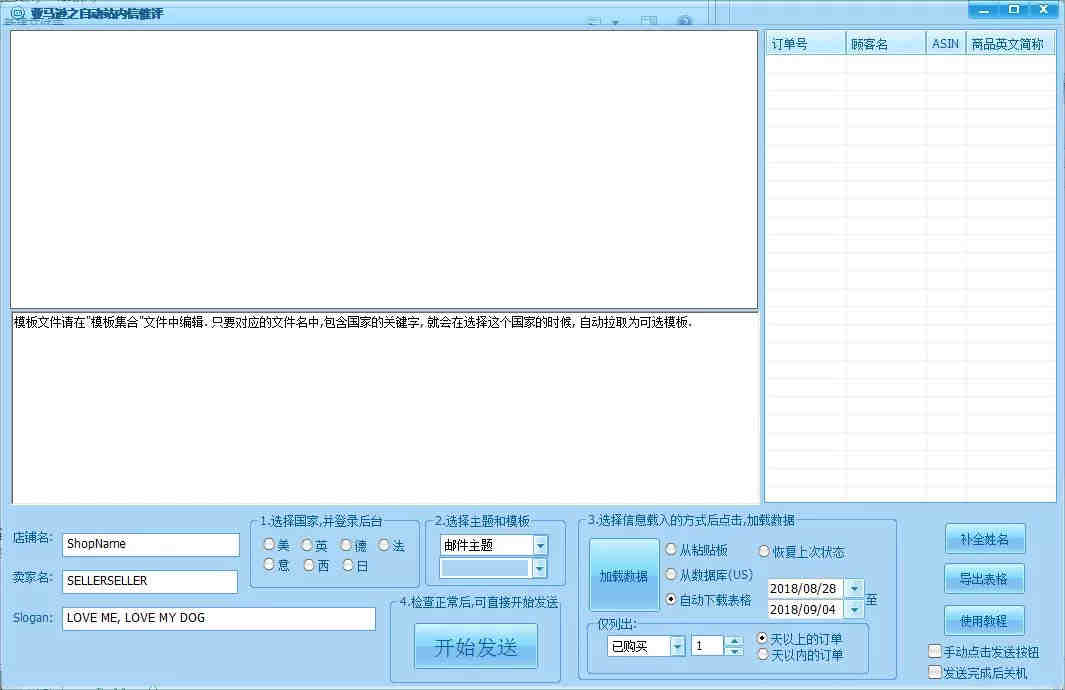Image resolution: width=1065 pixels, height=690 pixels.
Task: Click the 卖家名 SELLERSELLER input field
Action: pyautogui.click(x=150, y=581)
